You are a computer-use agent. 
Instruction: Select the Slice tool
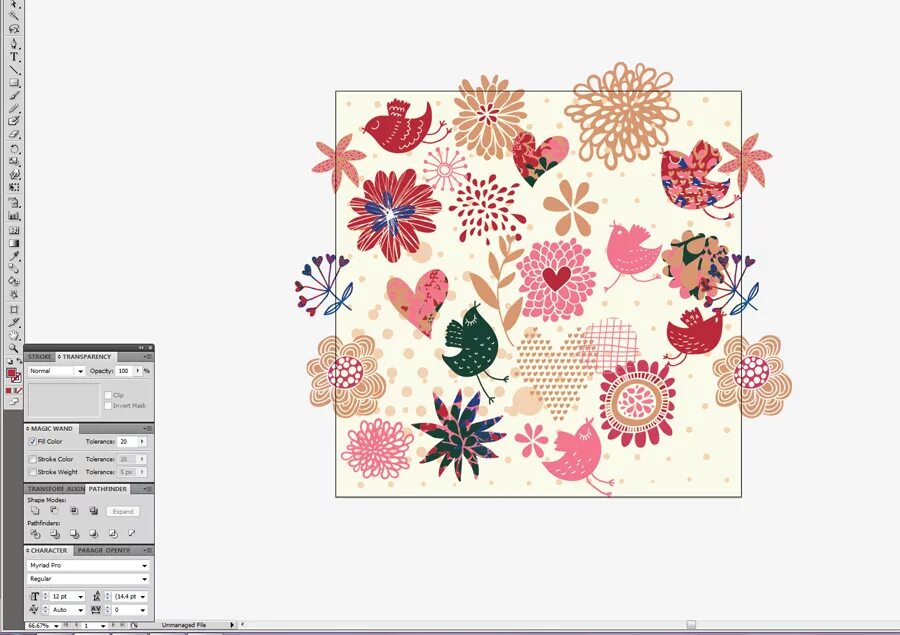pos(14,323)
